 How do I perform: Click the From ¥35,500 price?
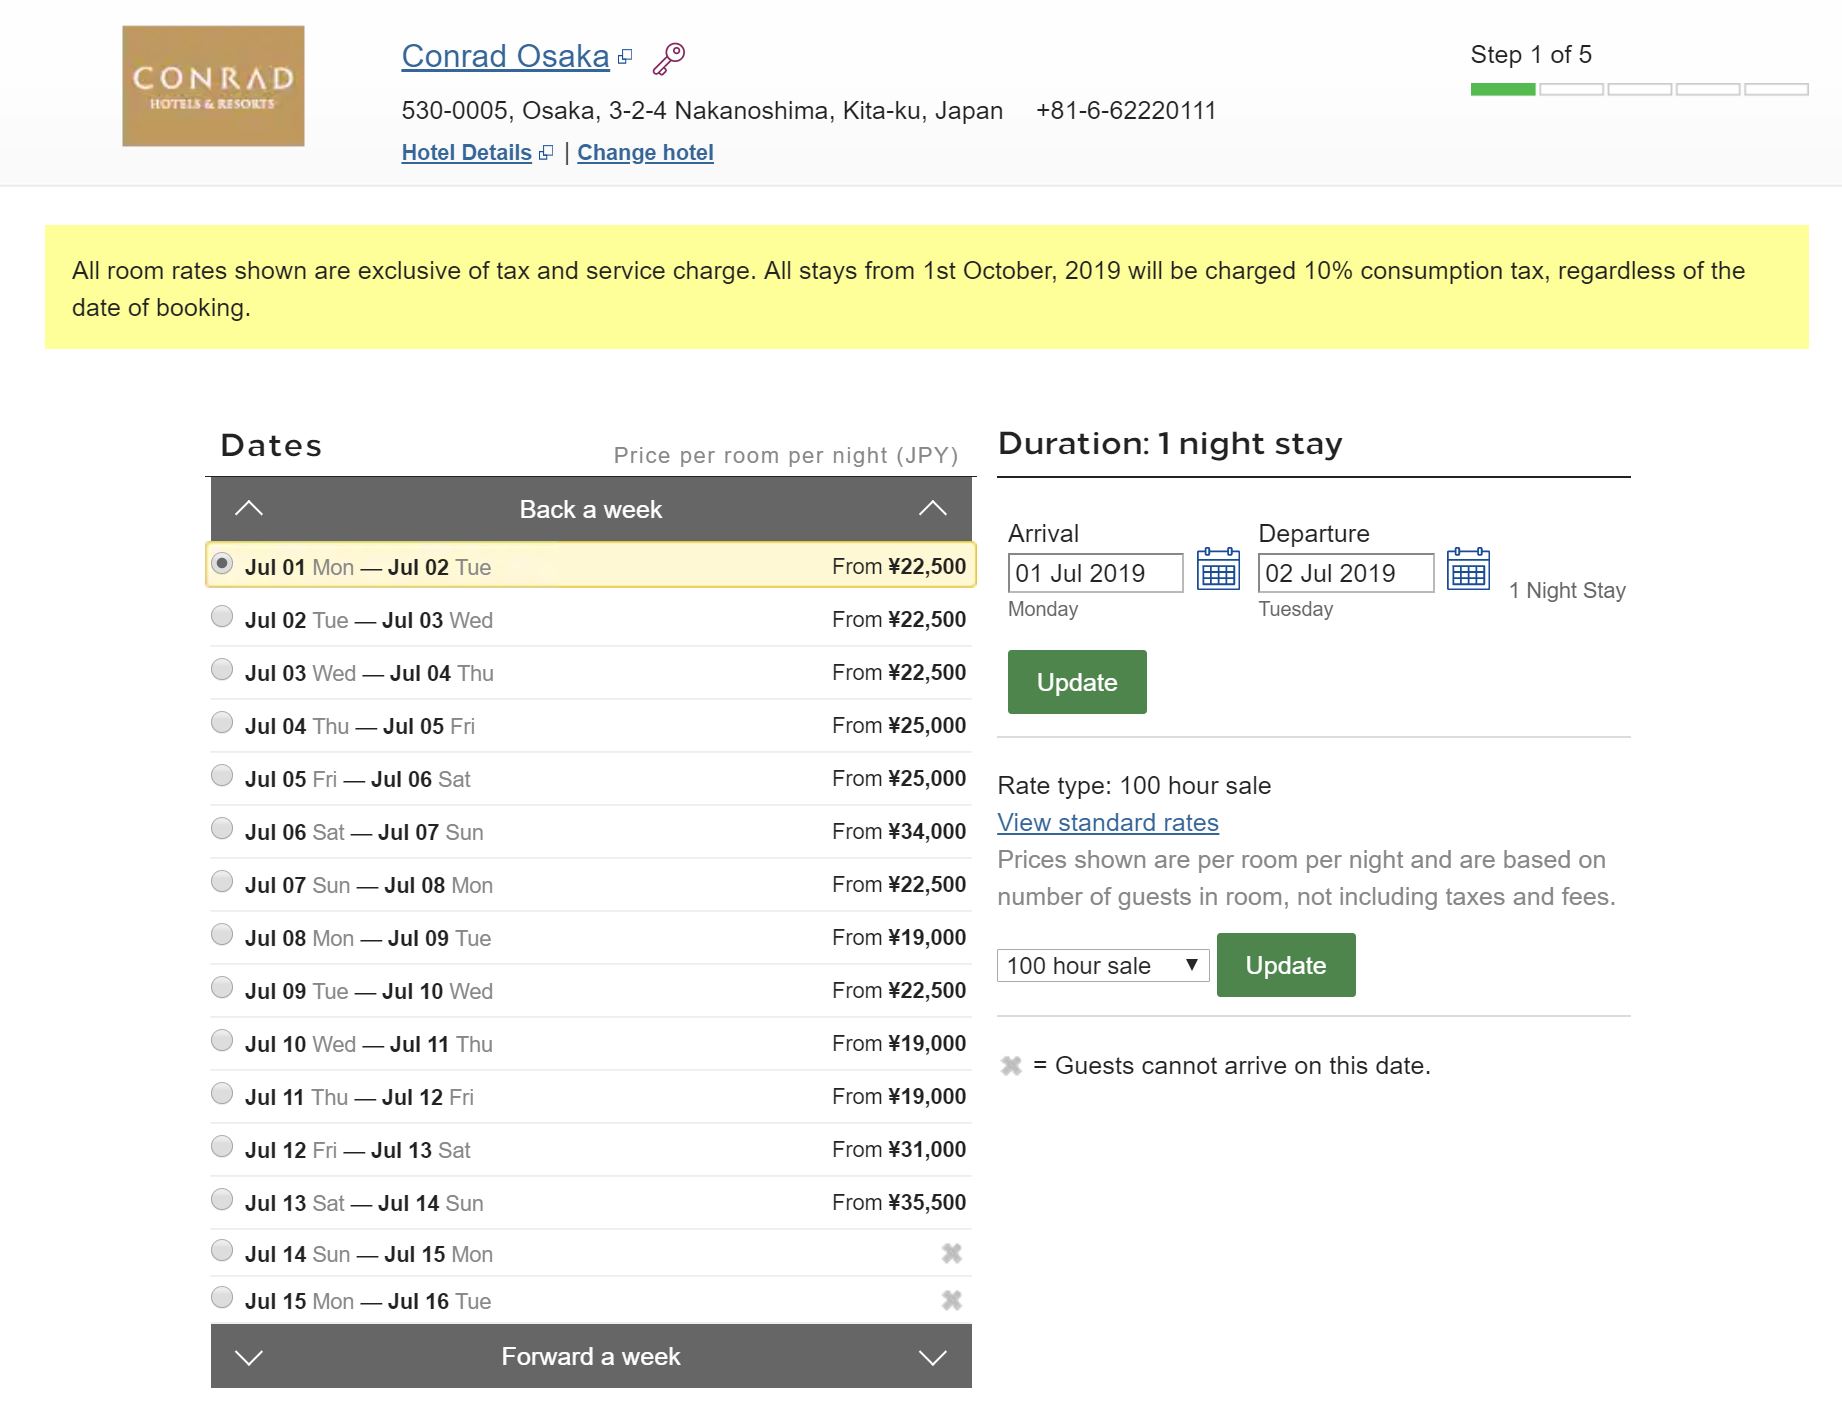tap(899, 1202)
